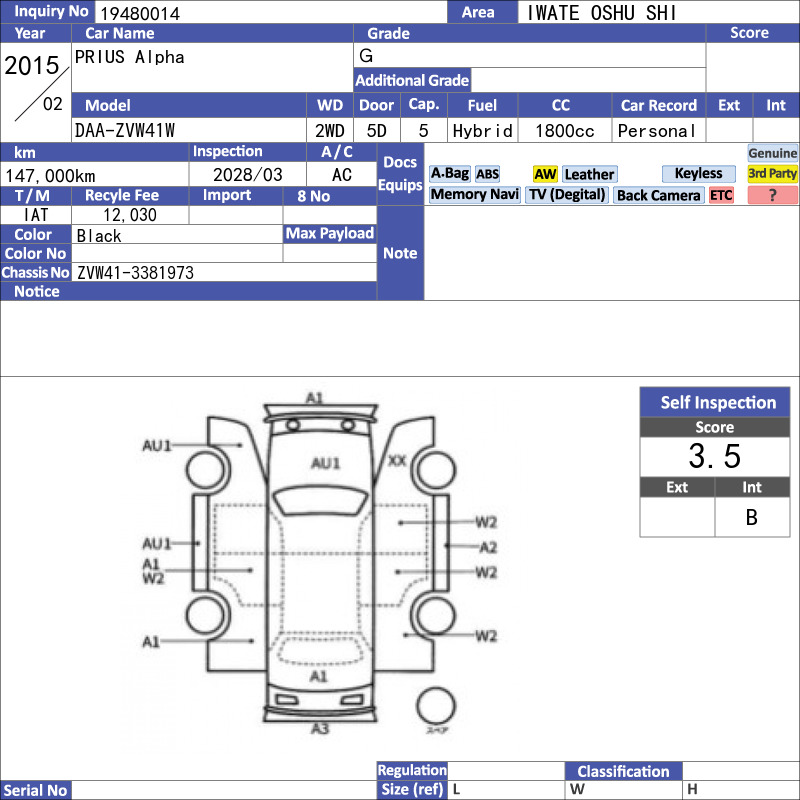
Task: Click the A2 mark on car diagram
Action: pos(488,547)
